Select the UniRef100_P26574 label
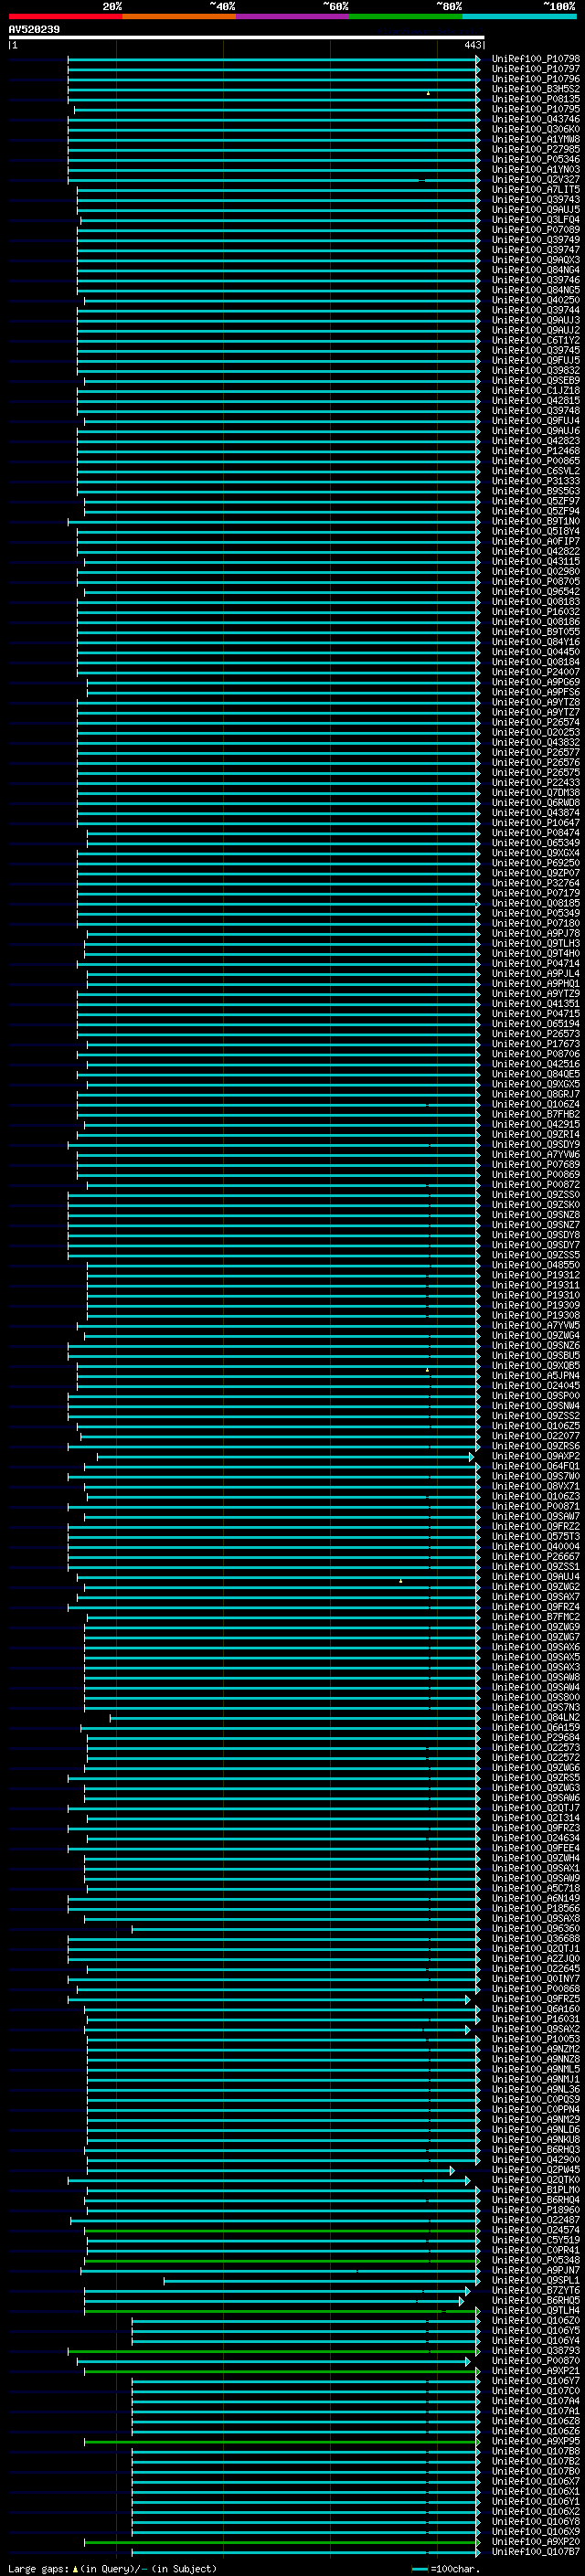Screen dimensions: 585x2576 (x=536, y=722)
